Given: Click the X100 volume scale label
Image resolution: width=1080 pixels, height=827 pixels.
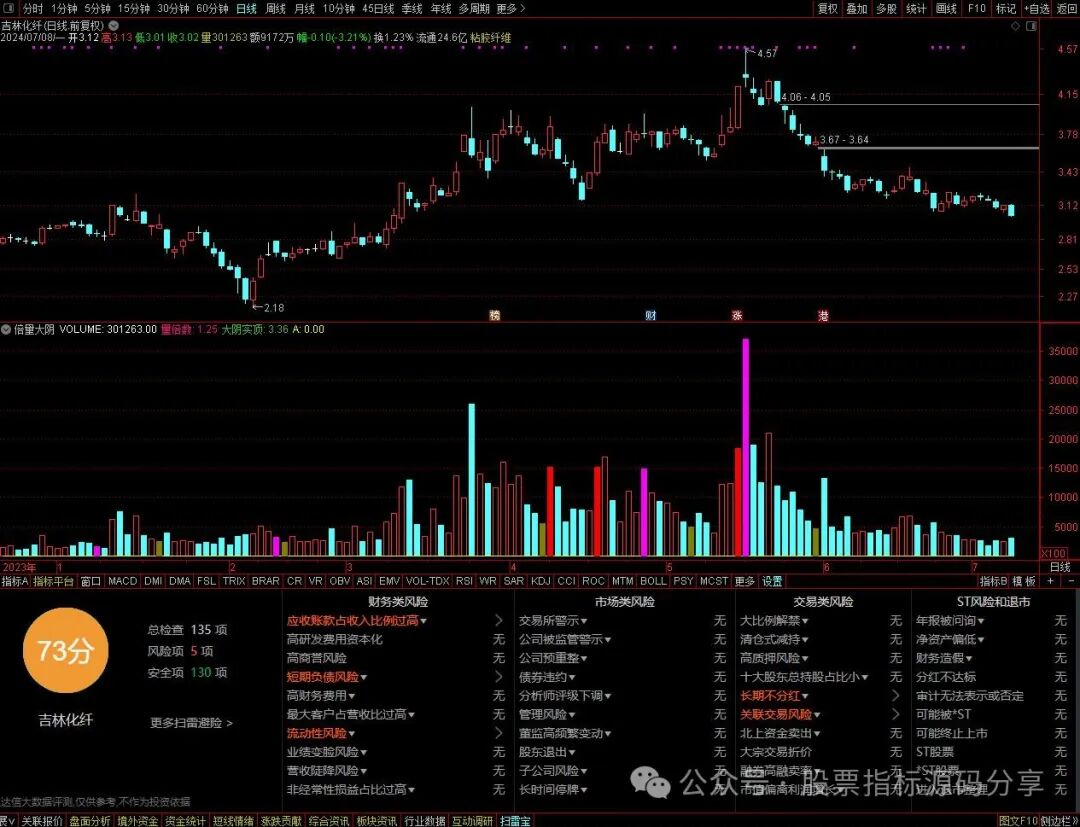Looking at the screenshot, I should pyautogui.click(x=1052, y=553).
